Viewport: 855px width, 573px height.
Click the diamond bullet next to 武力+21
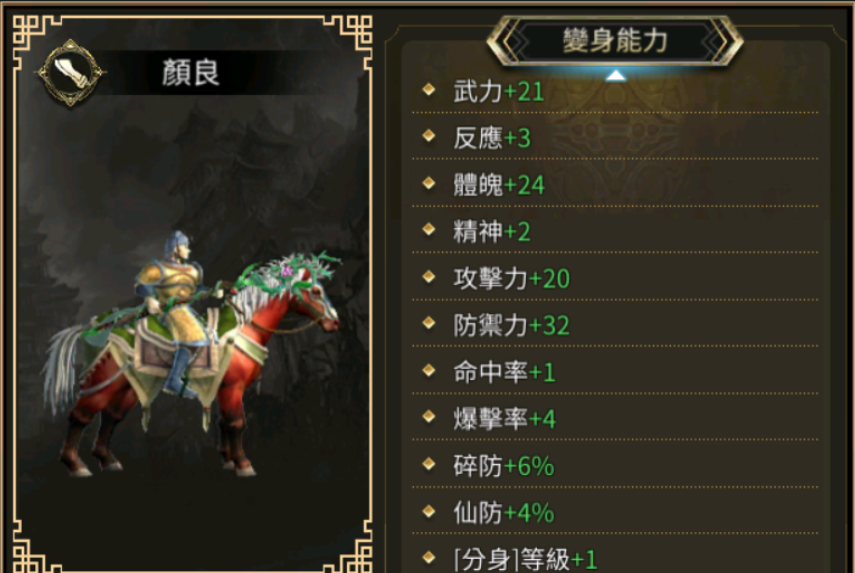(429, 89)
